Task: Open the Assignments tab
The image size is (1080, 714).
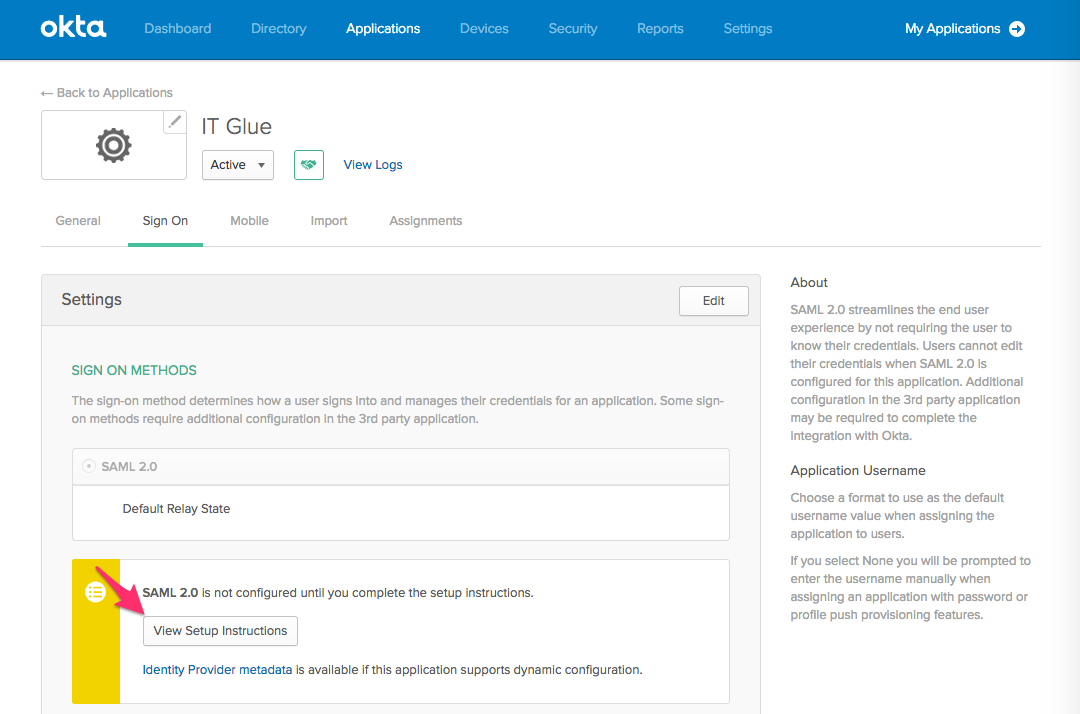Action: click(x=425, y=220)
